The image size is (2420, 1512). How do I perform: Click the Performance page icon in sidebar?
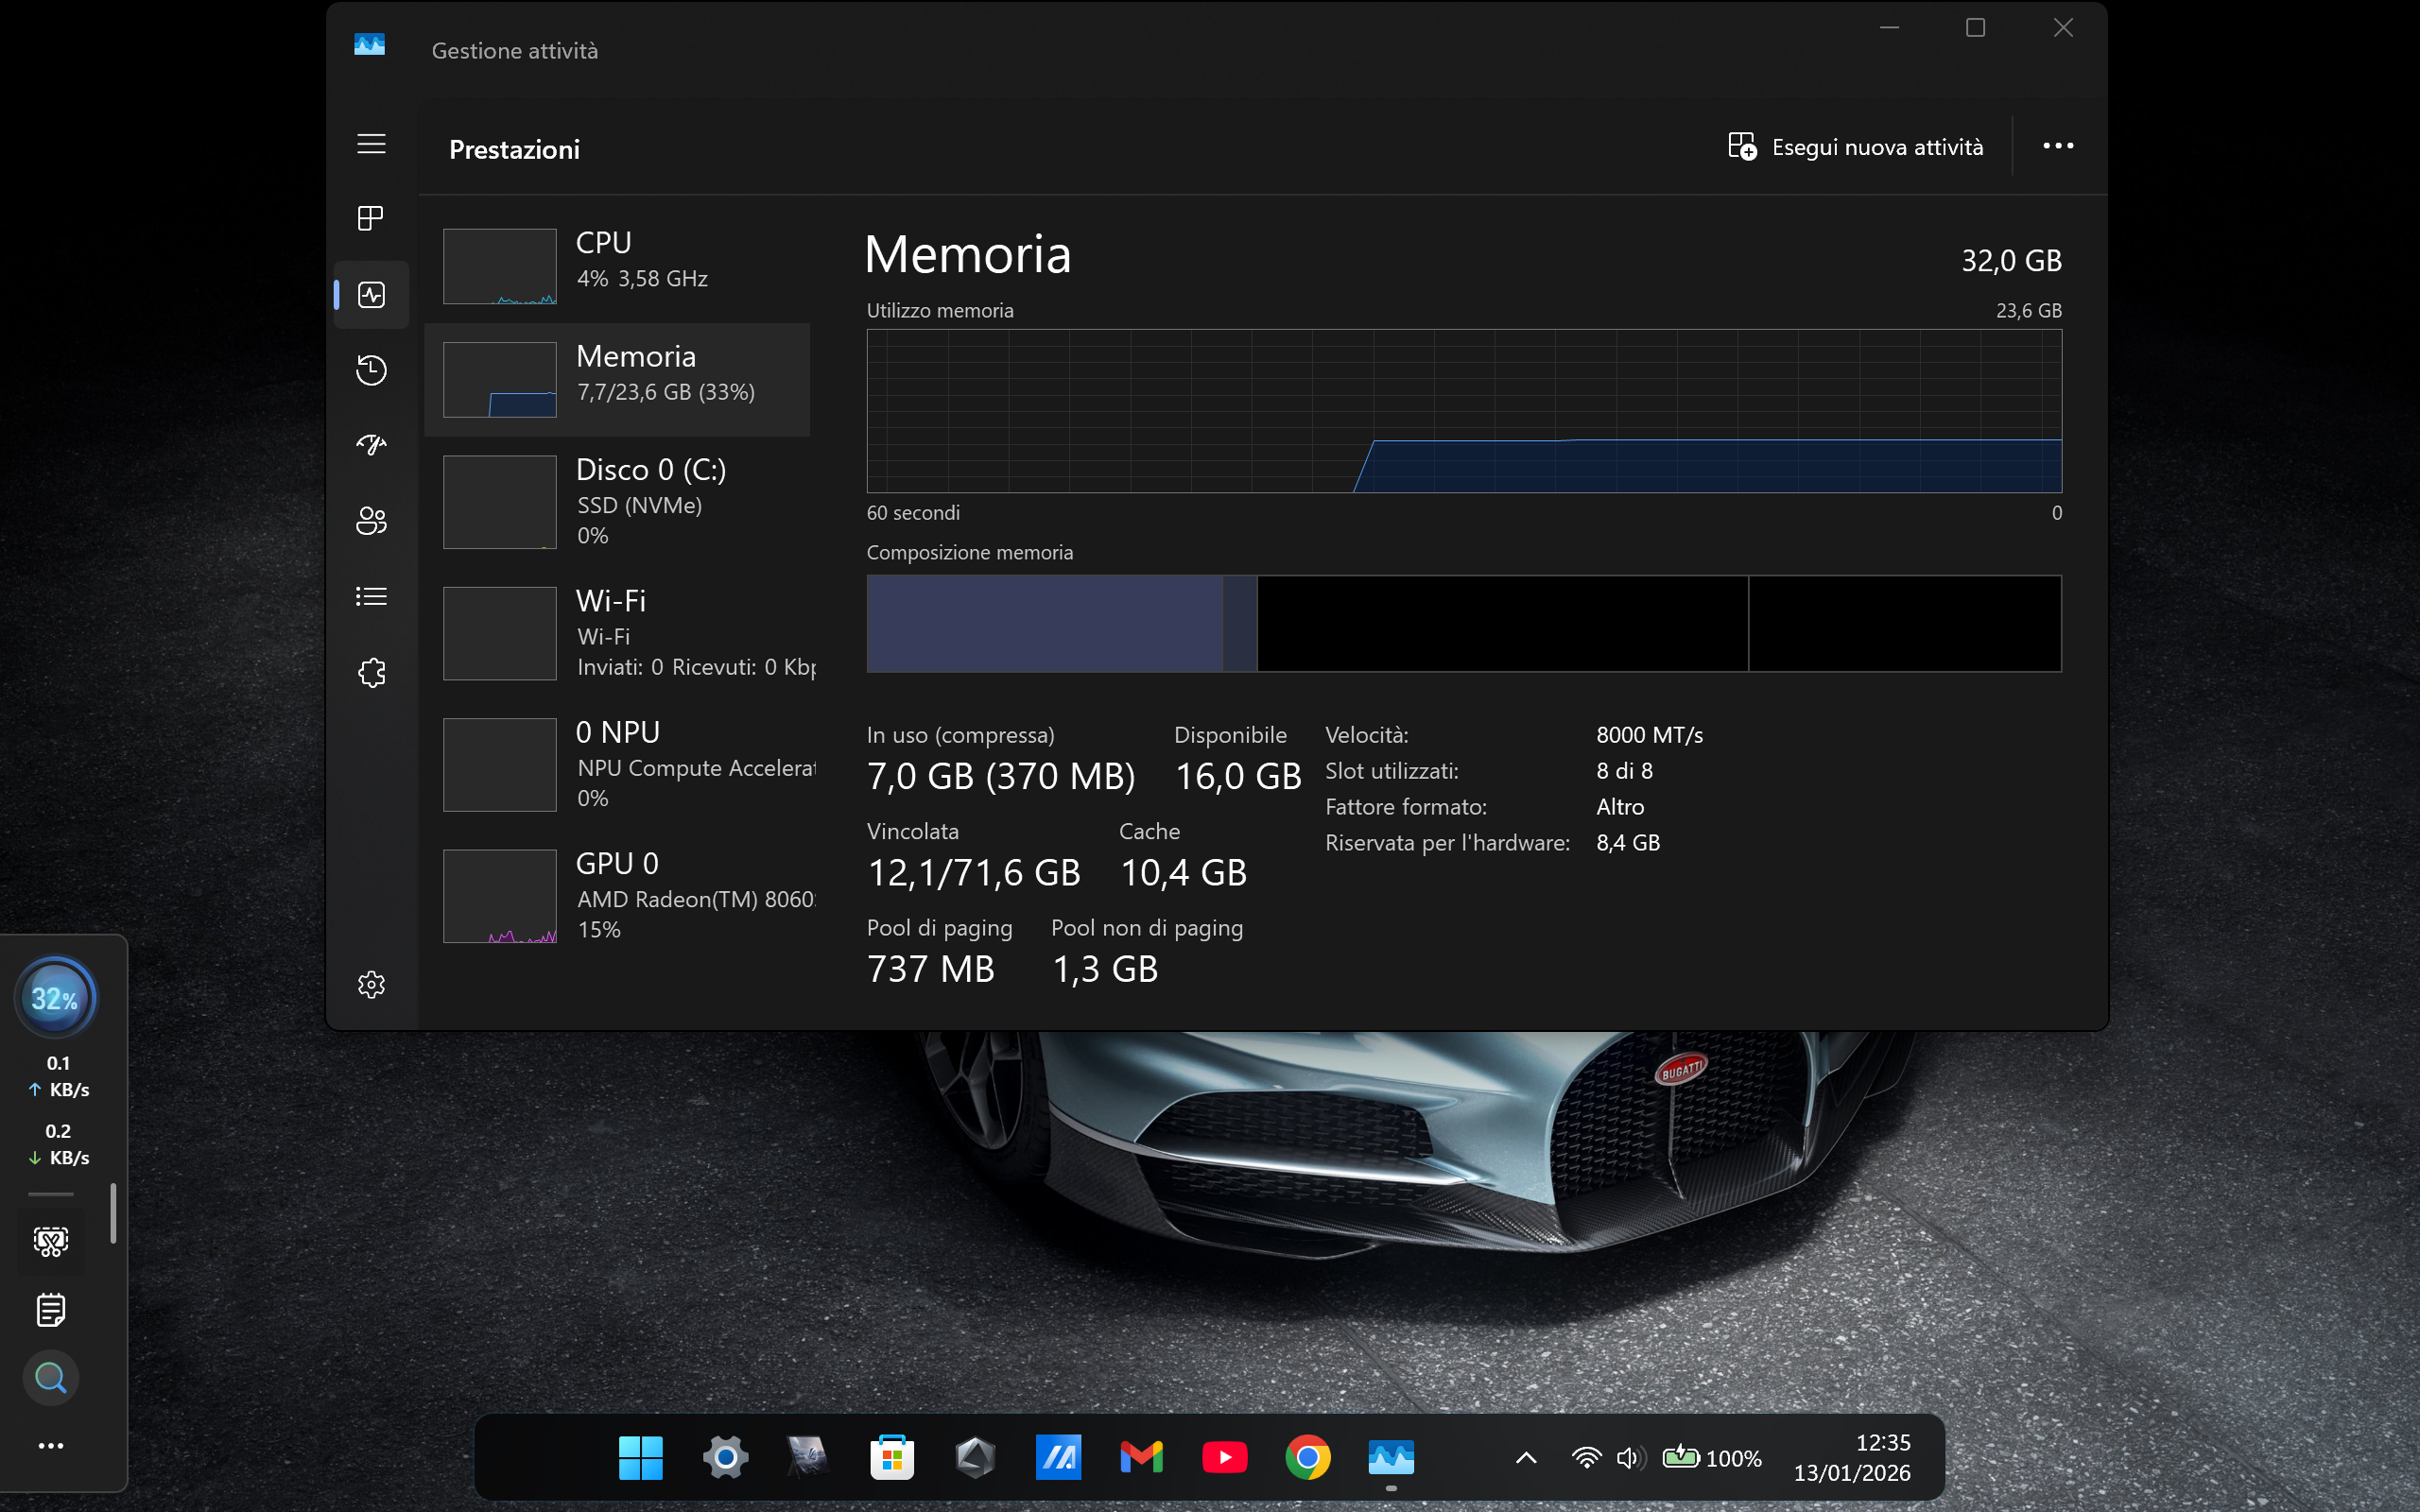371,295
